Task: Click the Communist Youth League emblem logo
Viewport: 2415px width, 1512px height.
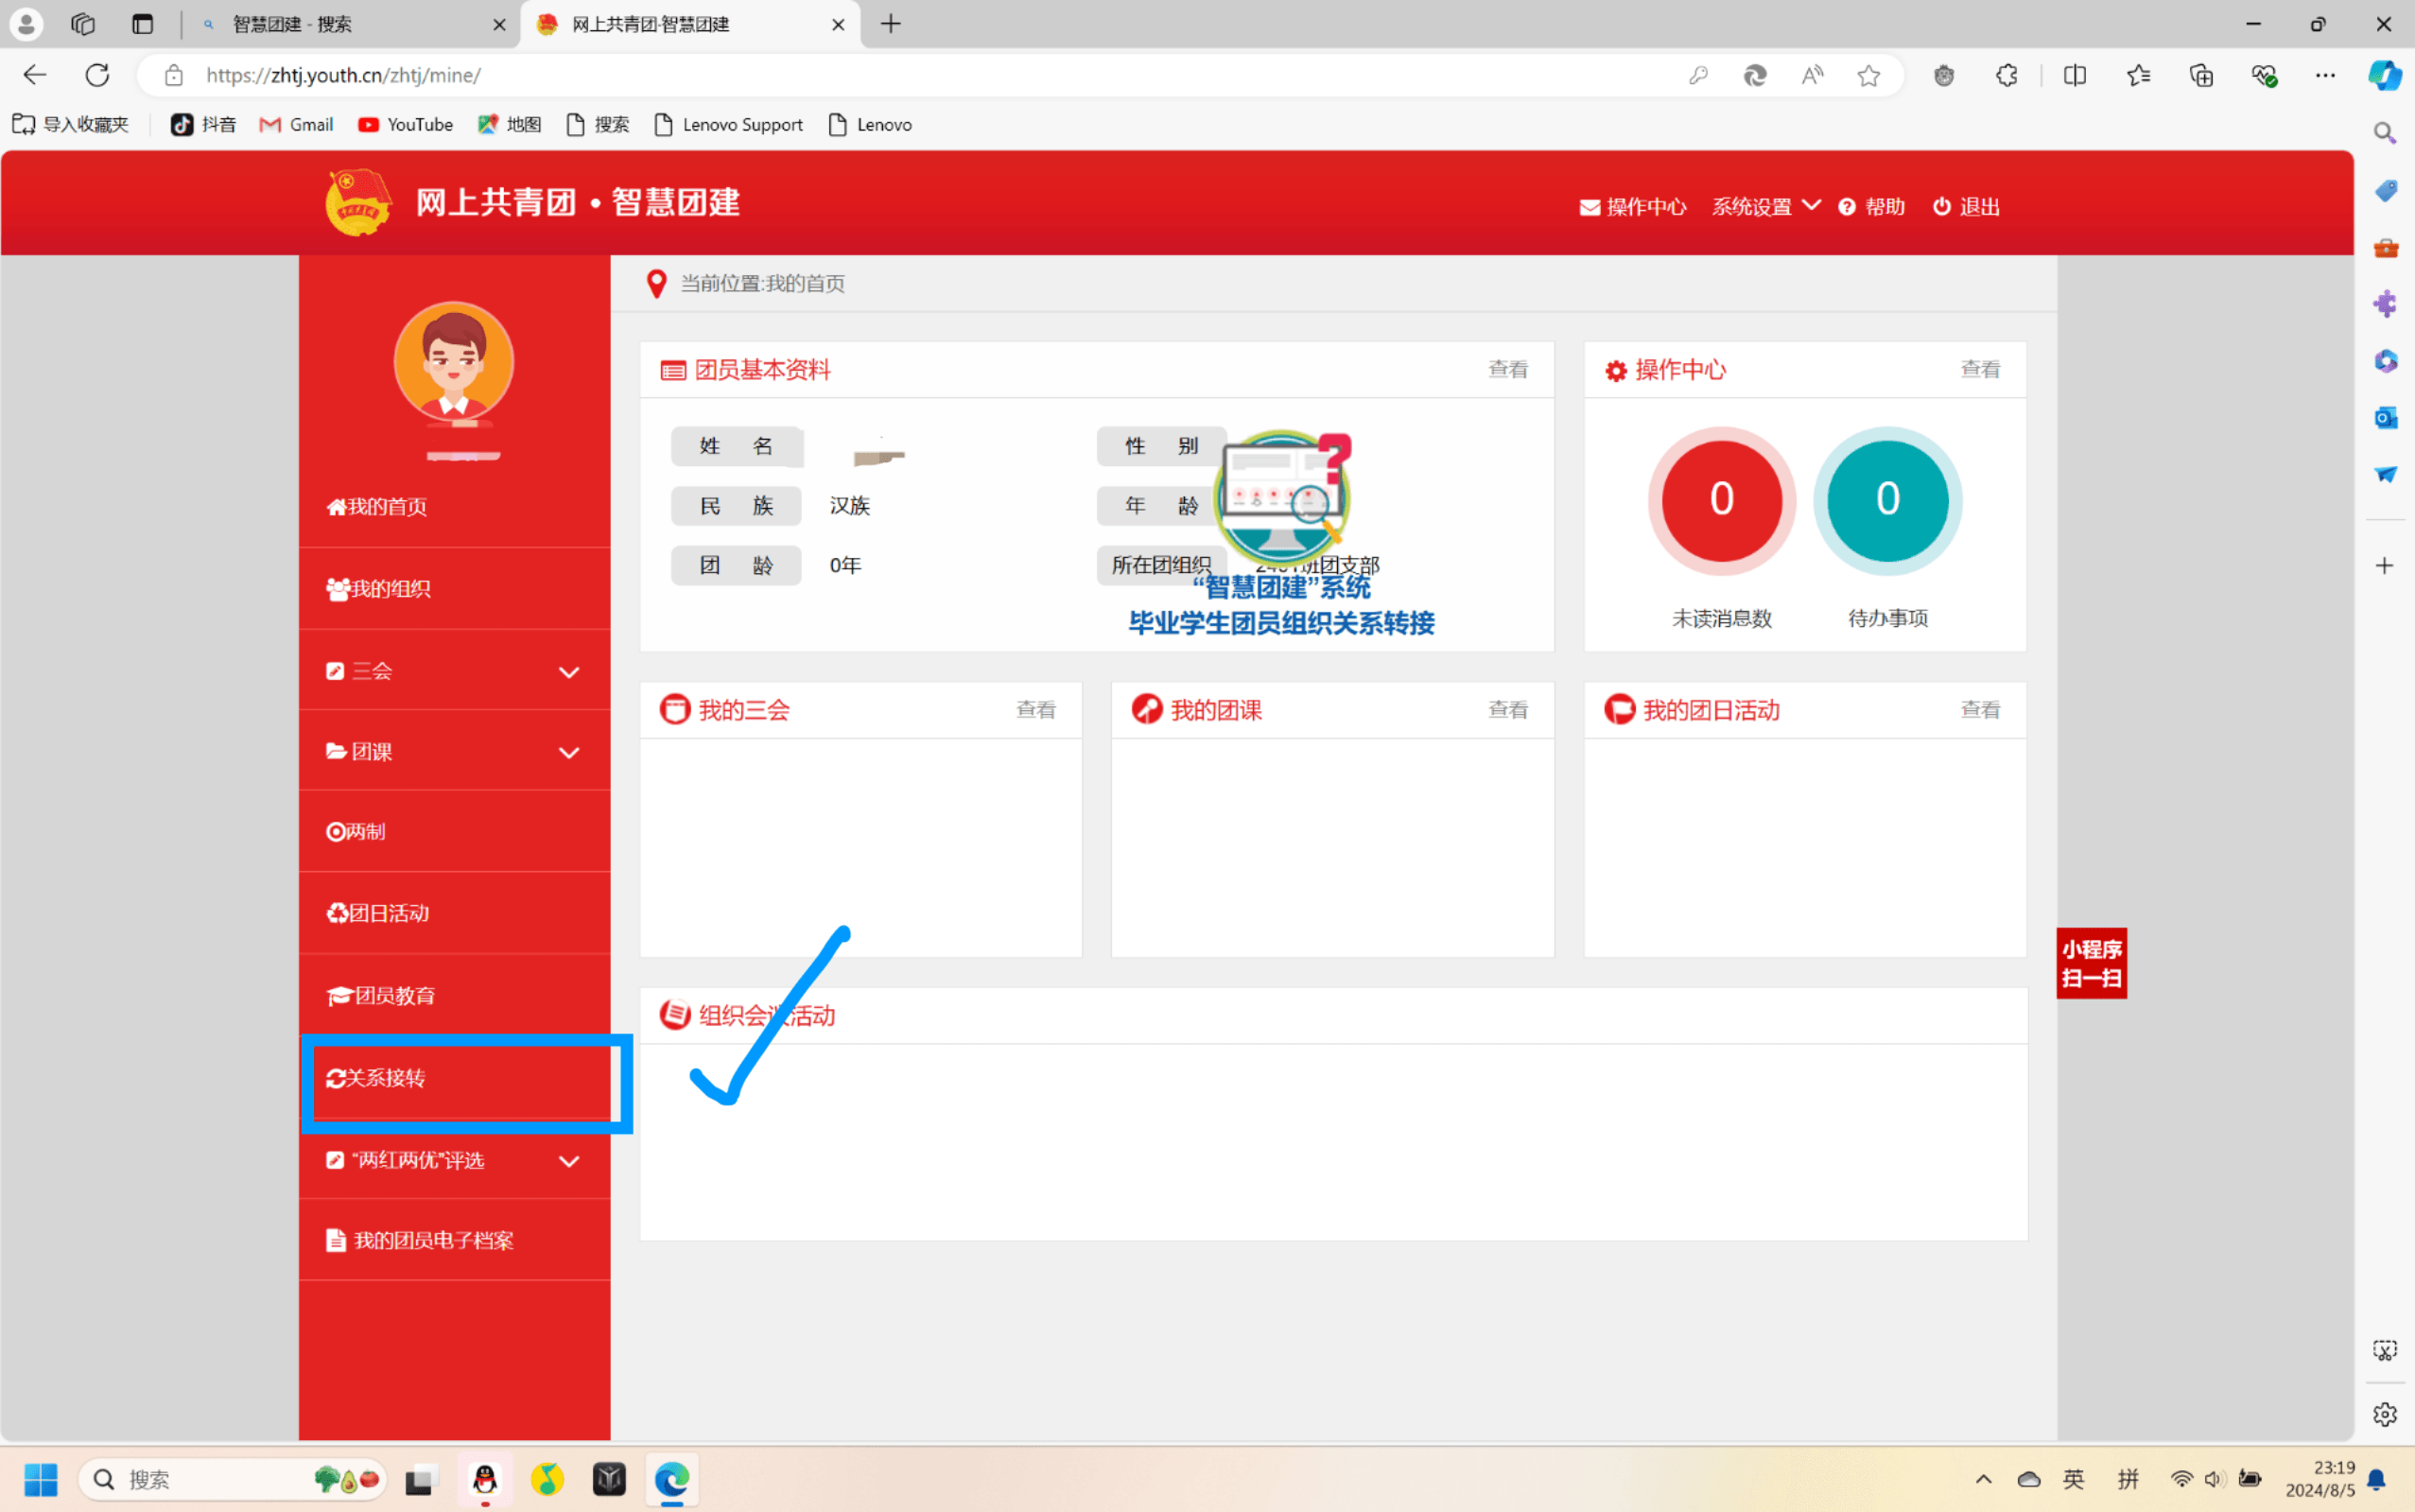Action: coord(357,203)
